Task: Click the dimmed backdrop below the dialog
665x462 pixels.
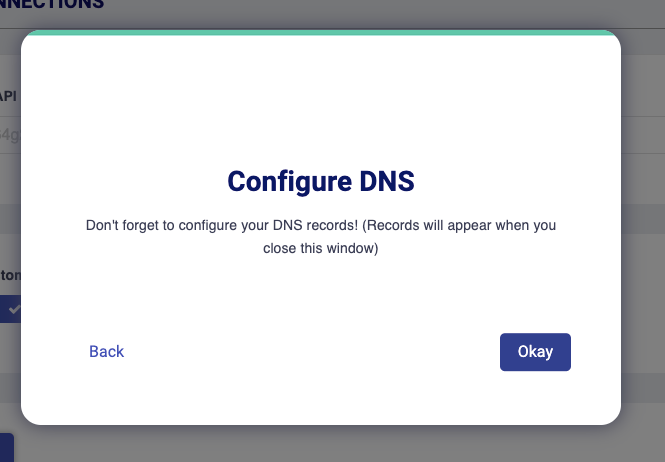Action: tap(339, 444)
